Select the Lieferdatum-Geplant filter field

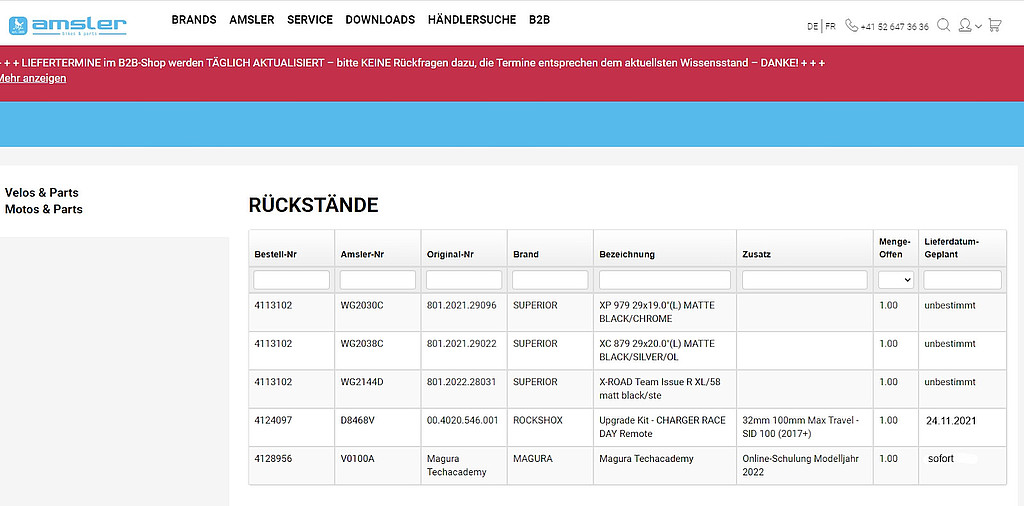962,280
